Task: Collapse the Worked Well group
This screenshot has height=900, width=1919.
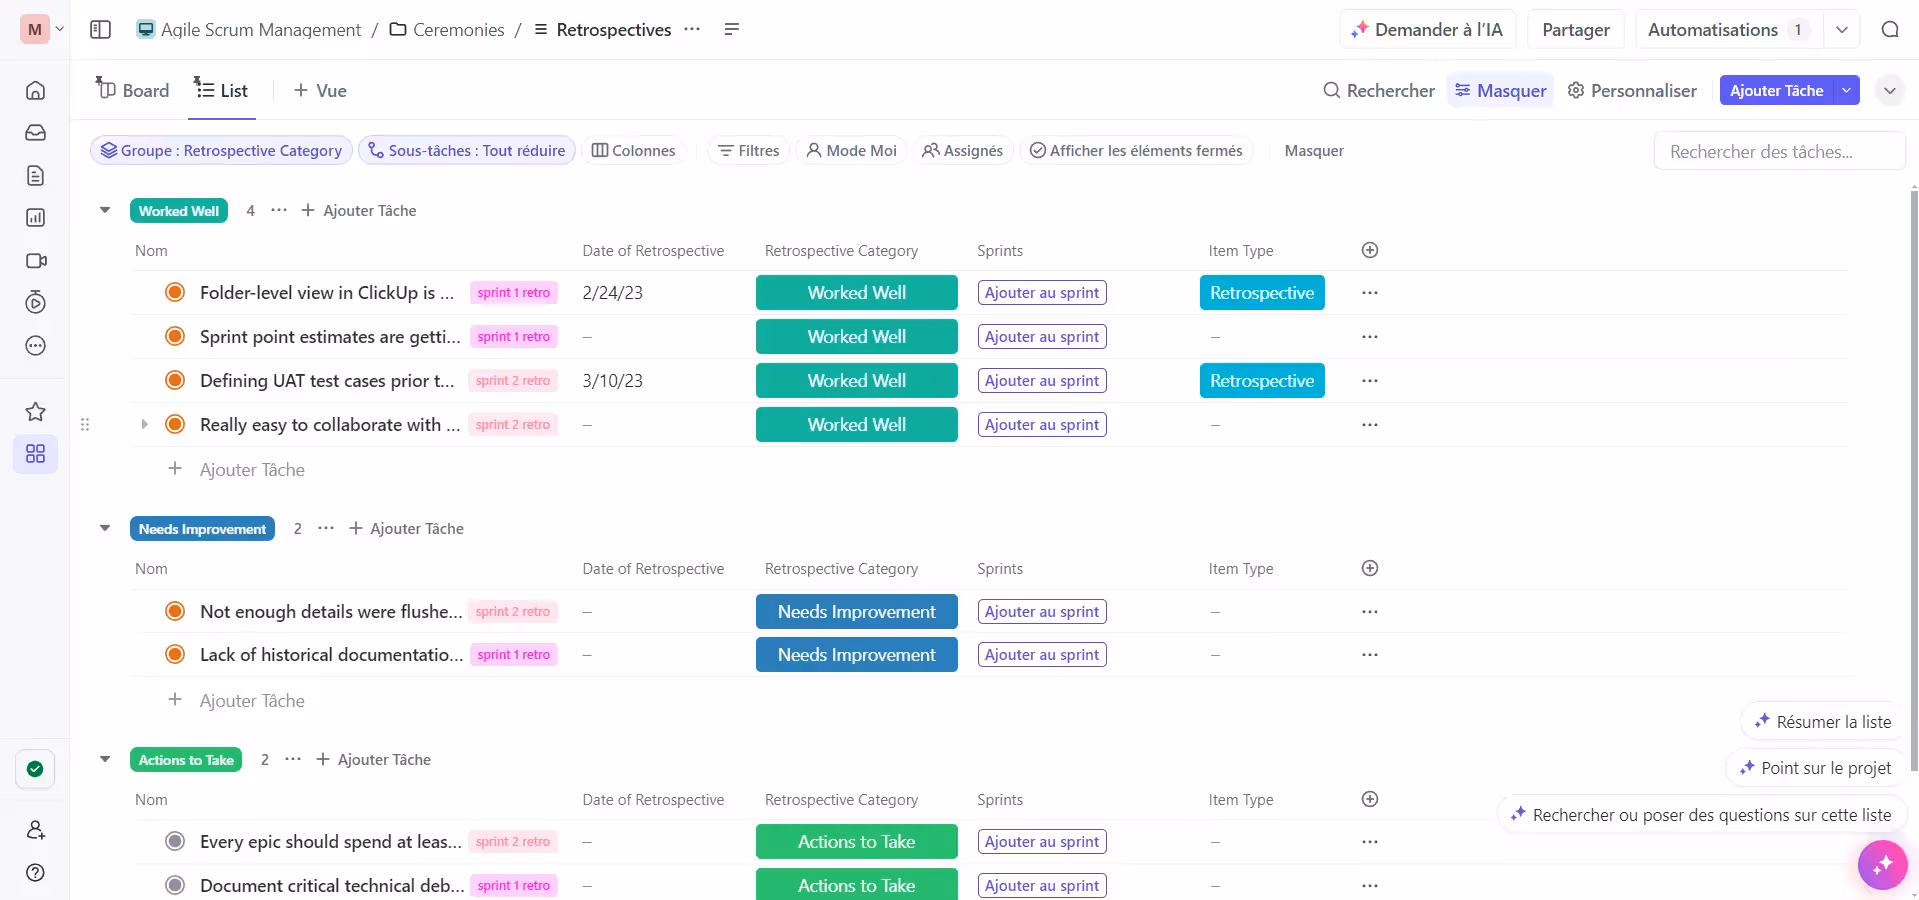Action: (105, 210)
